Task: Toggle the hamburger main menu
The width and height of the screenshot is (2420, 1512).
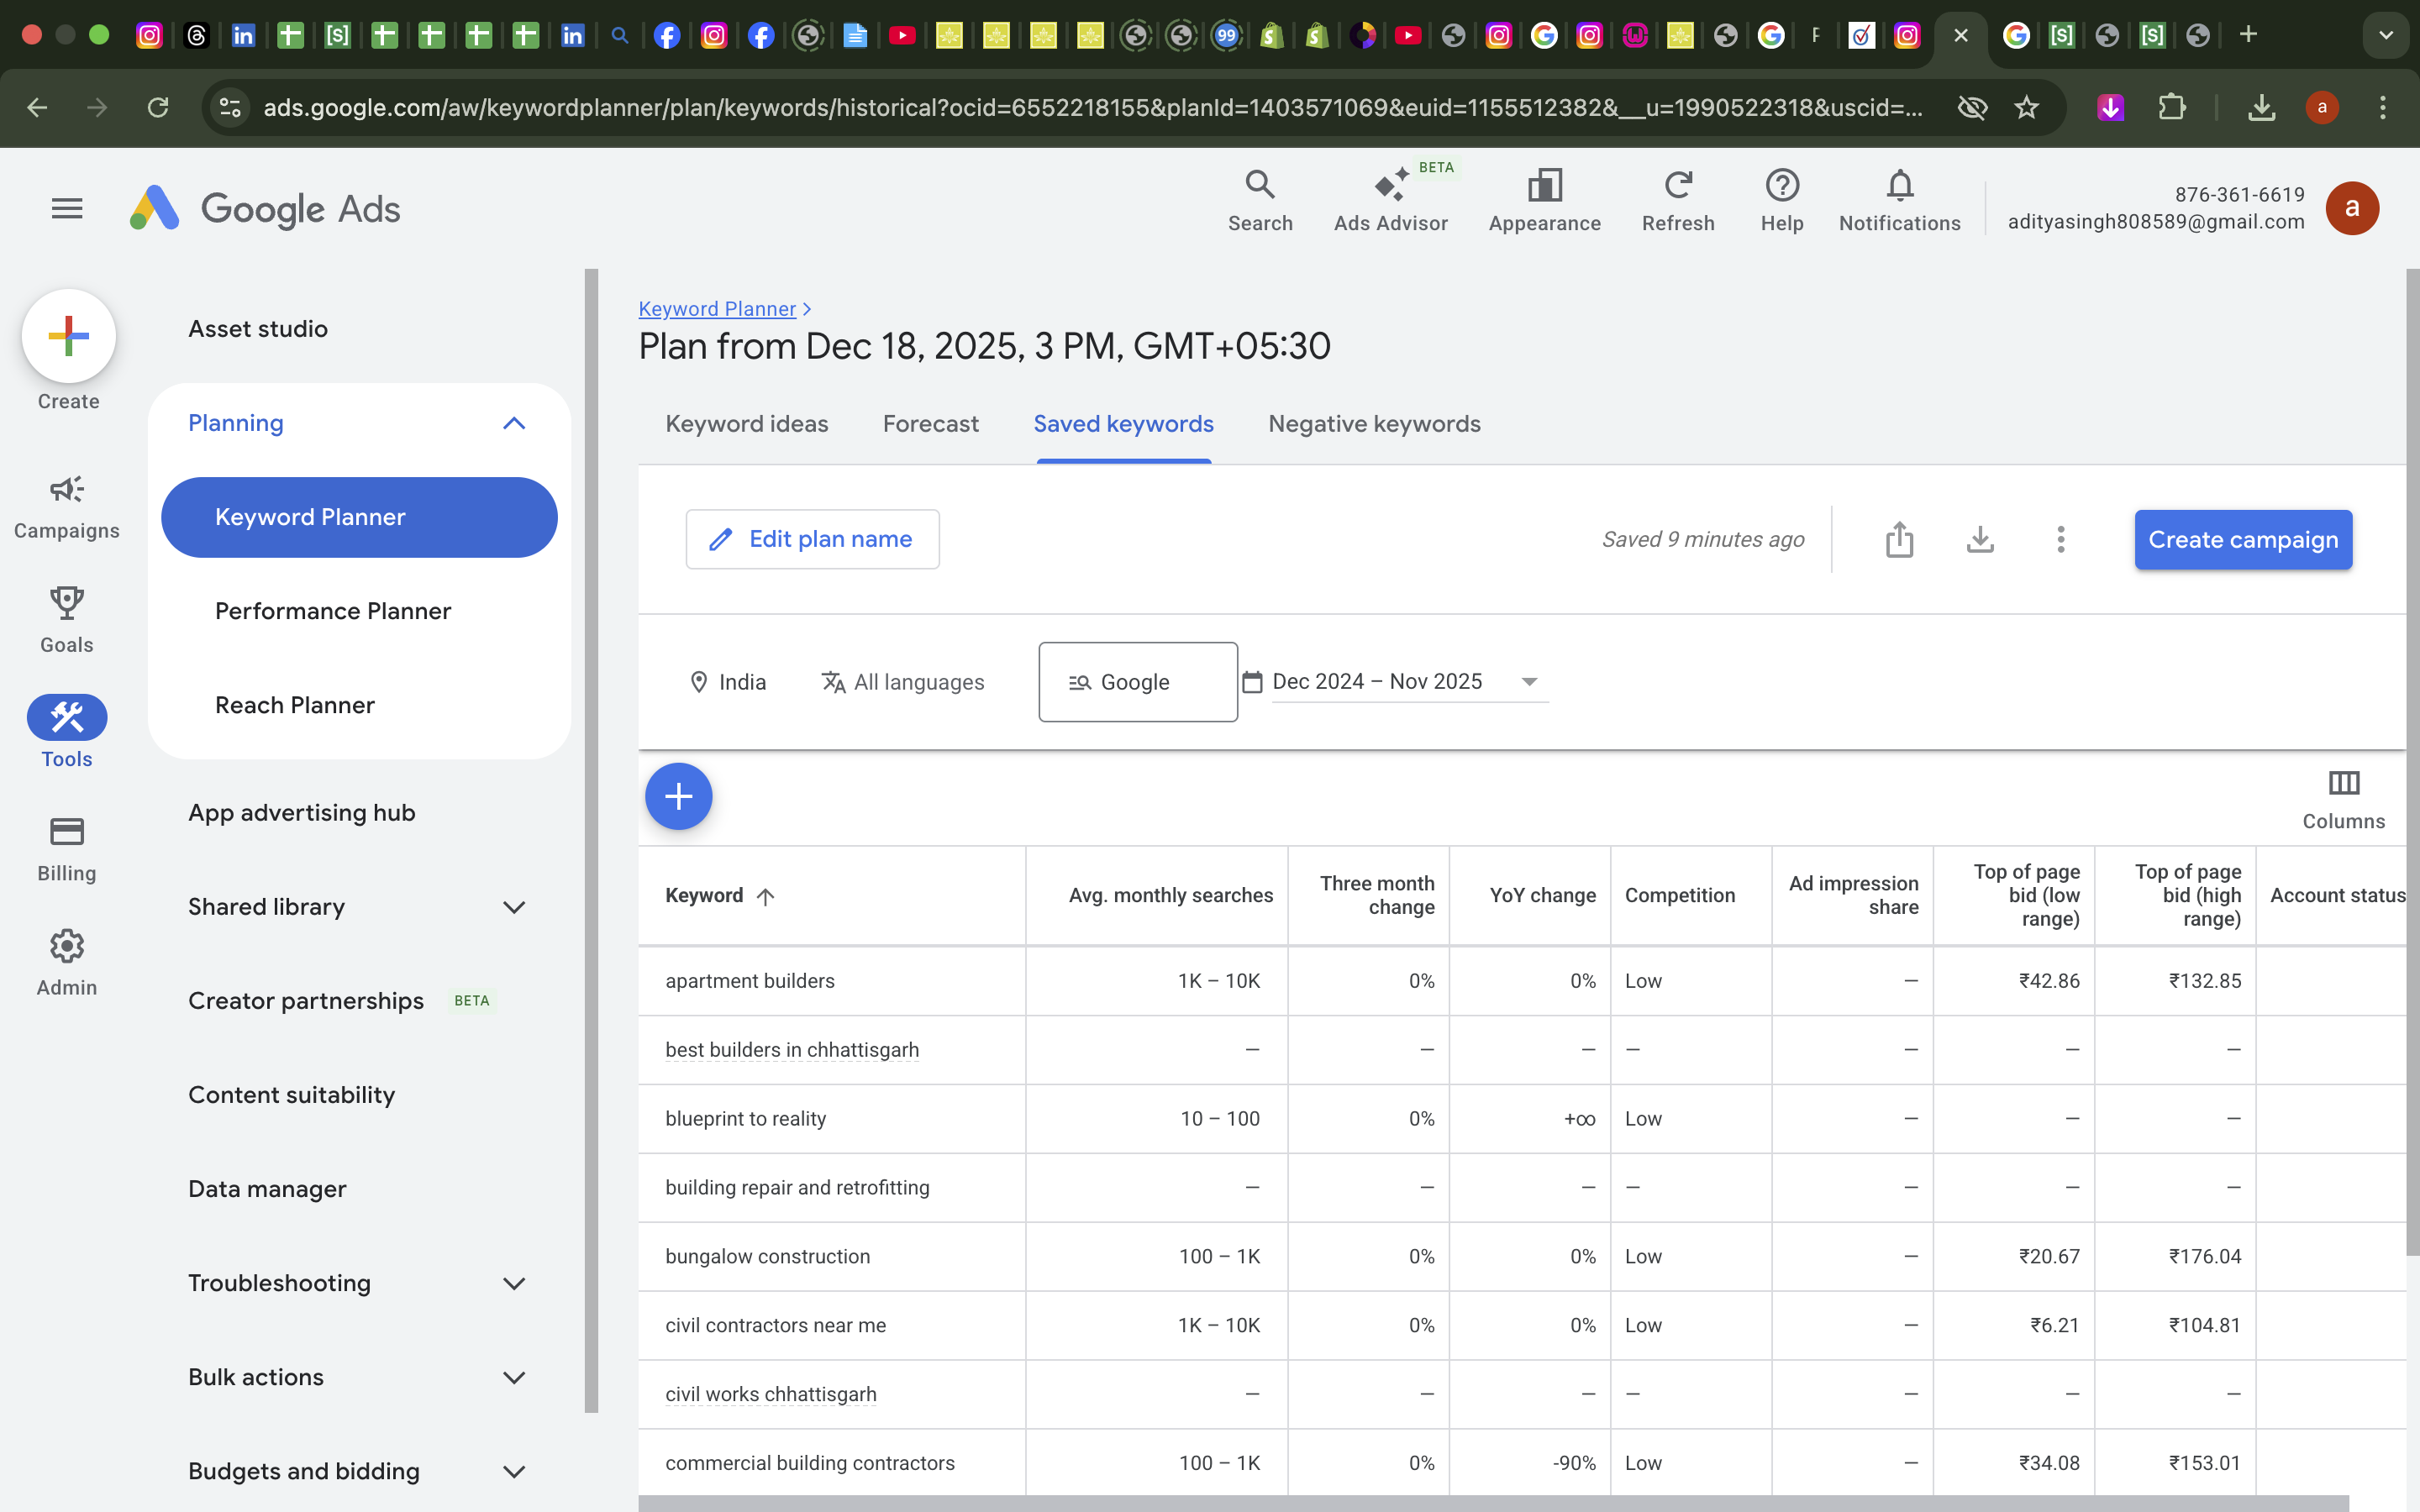Action: pyautogui.click(x=67, y=209)
